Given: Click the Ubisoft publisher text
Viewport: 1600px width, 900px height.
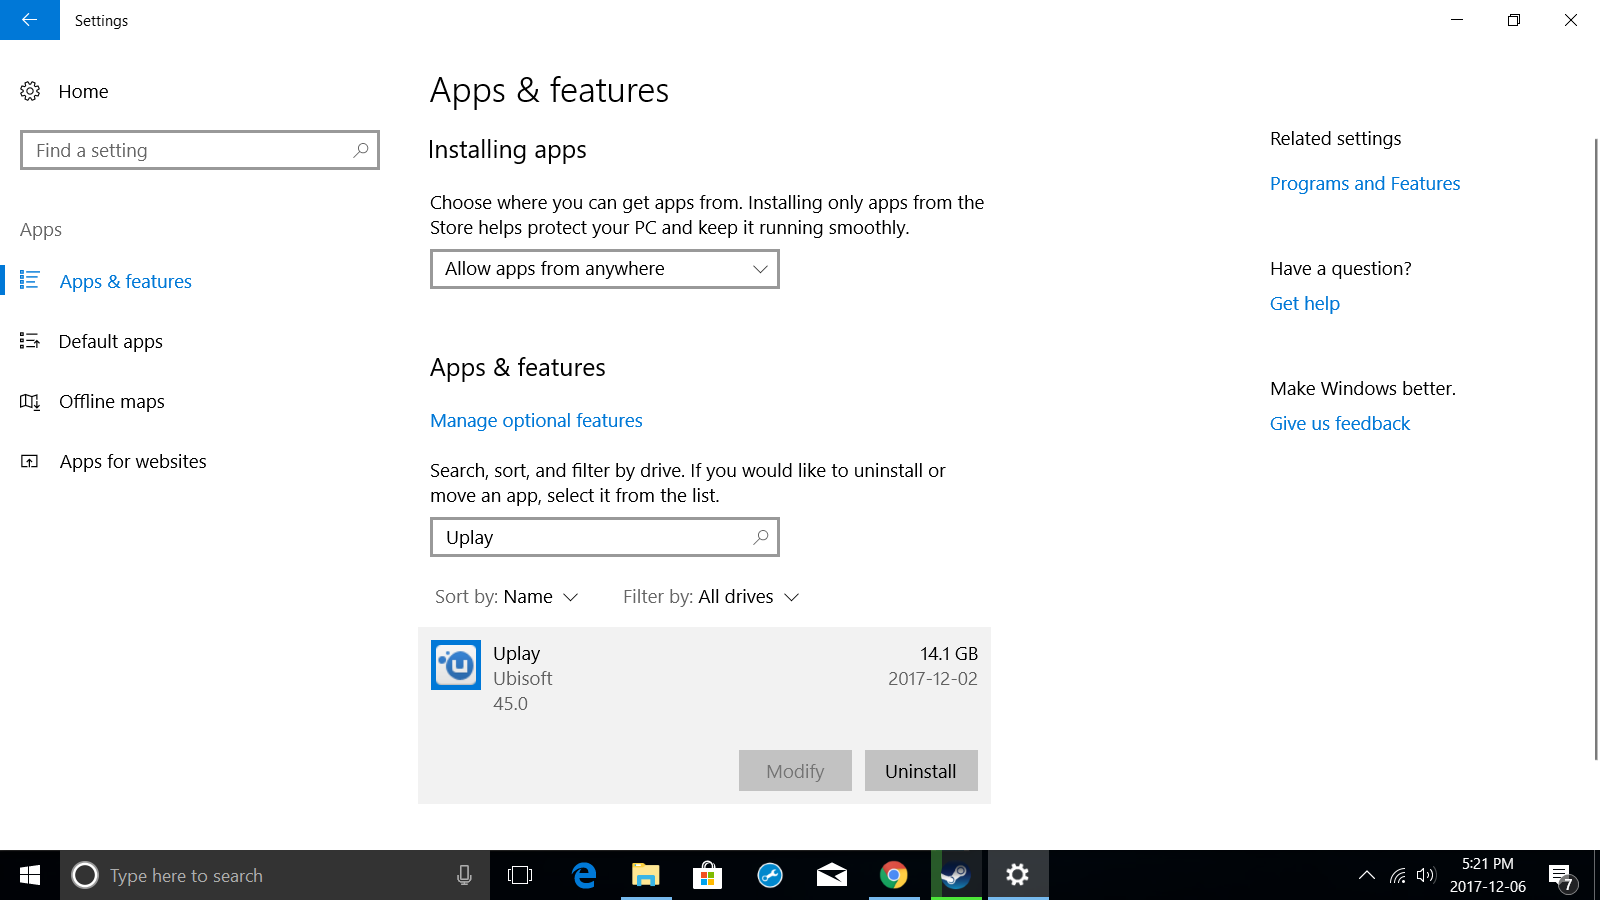Looking at the screenshot, I should pos(522,678).
